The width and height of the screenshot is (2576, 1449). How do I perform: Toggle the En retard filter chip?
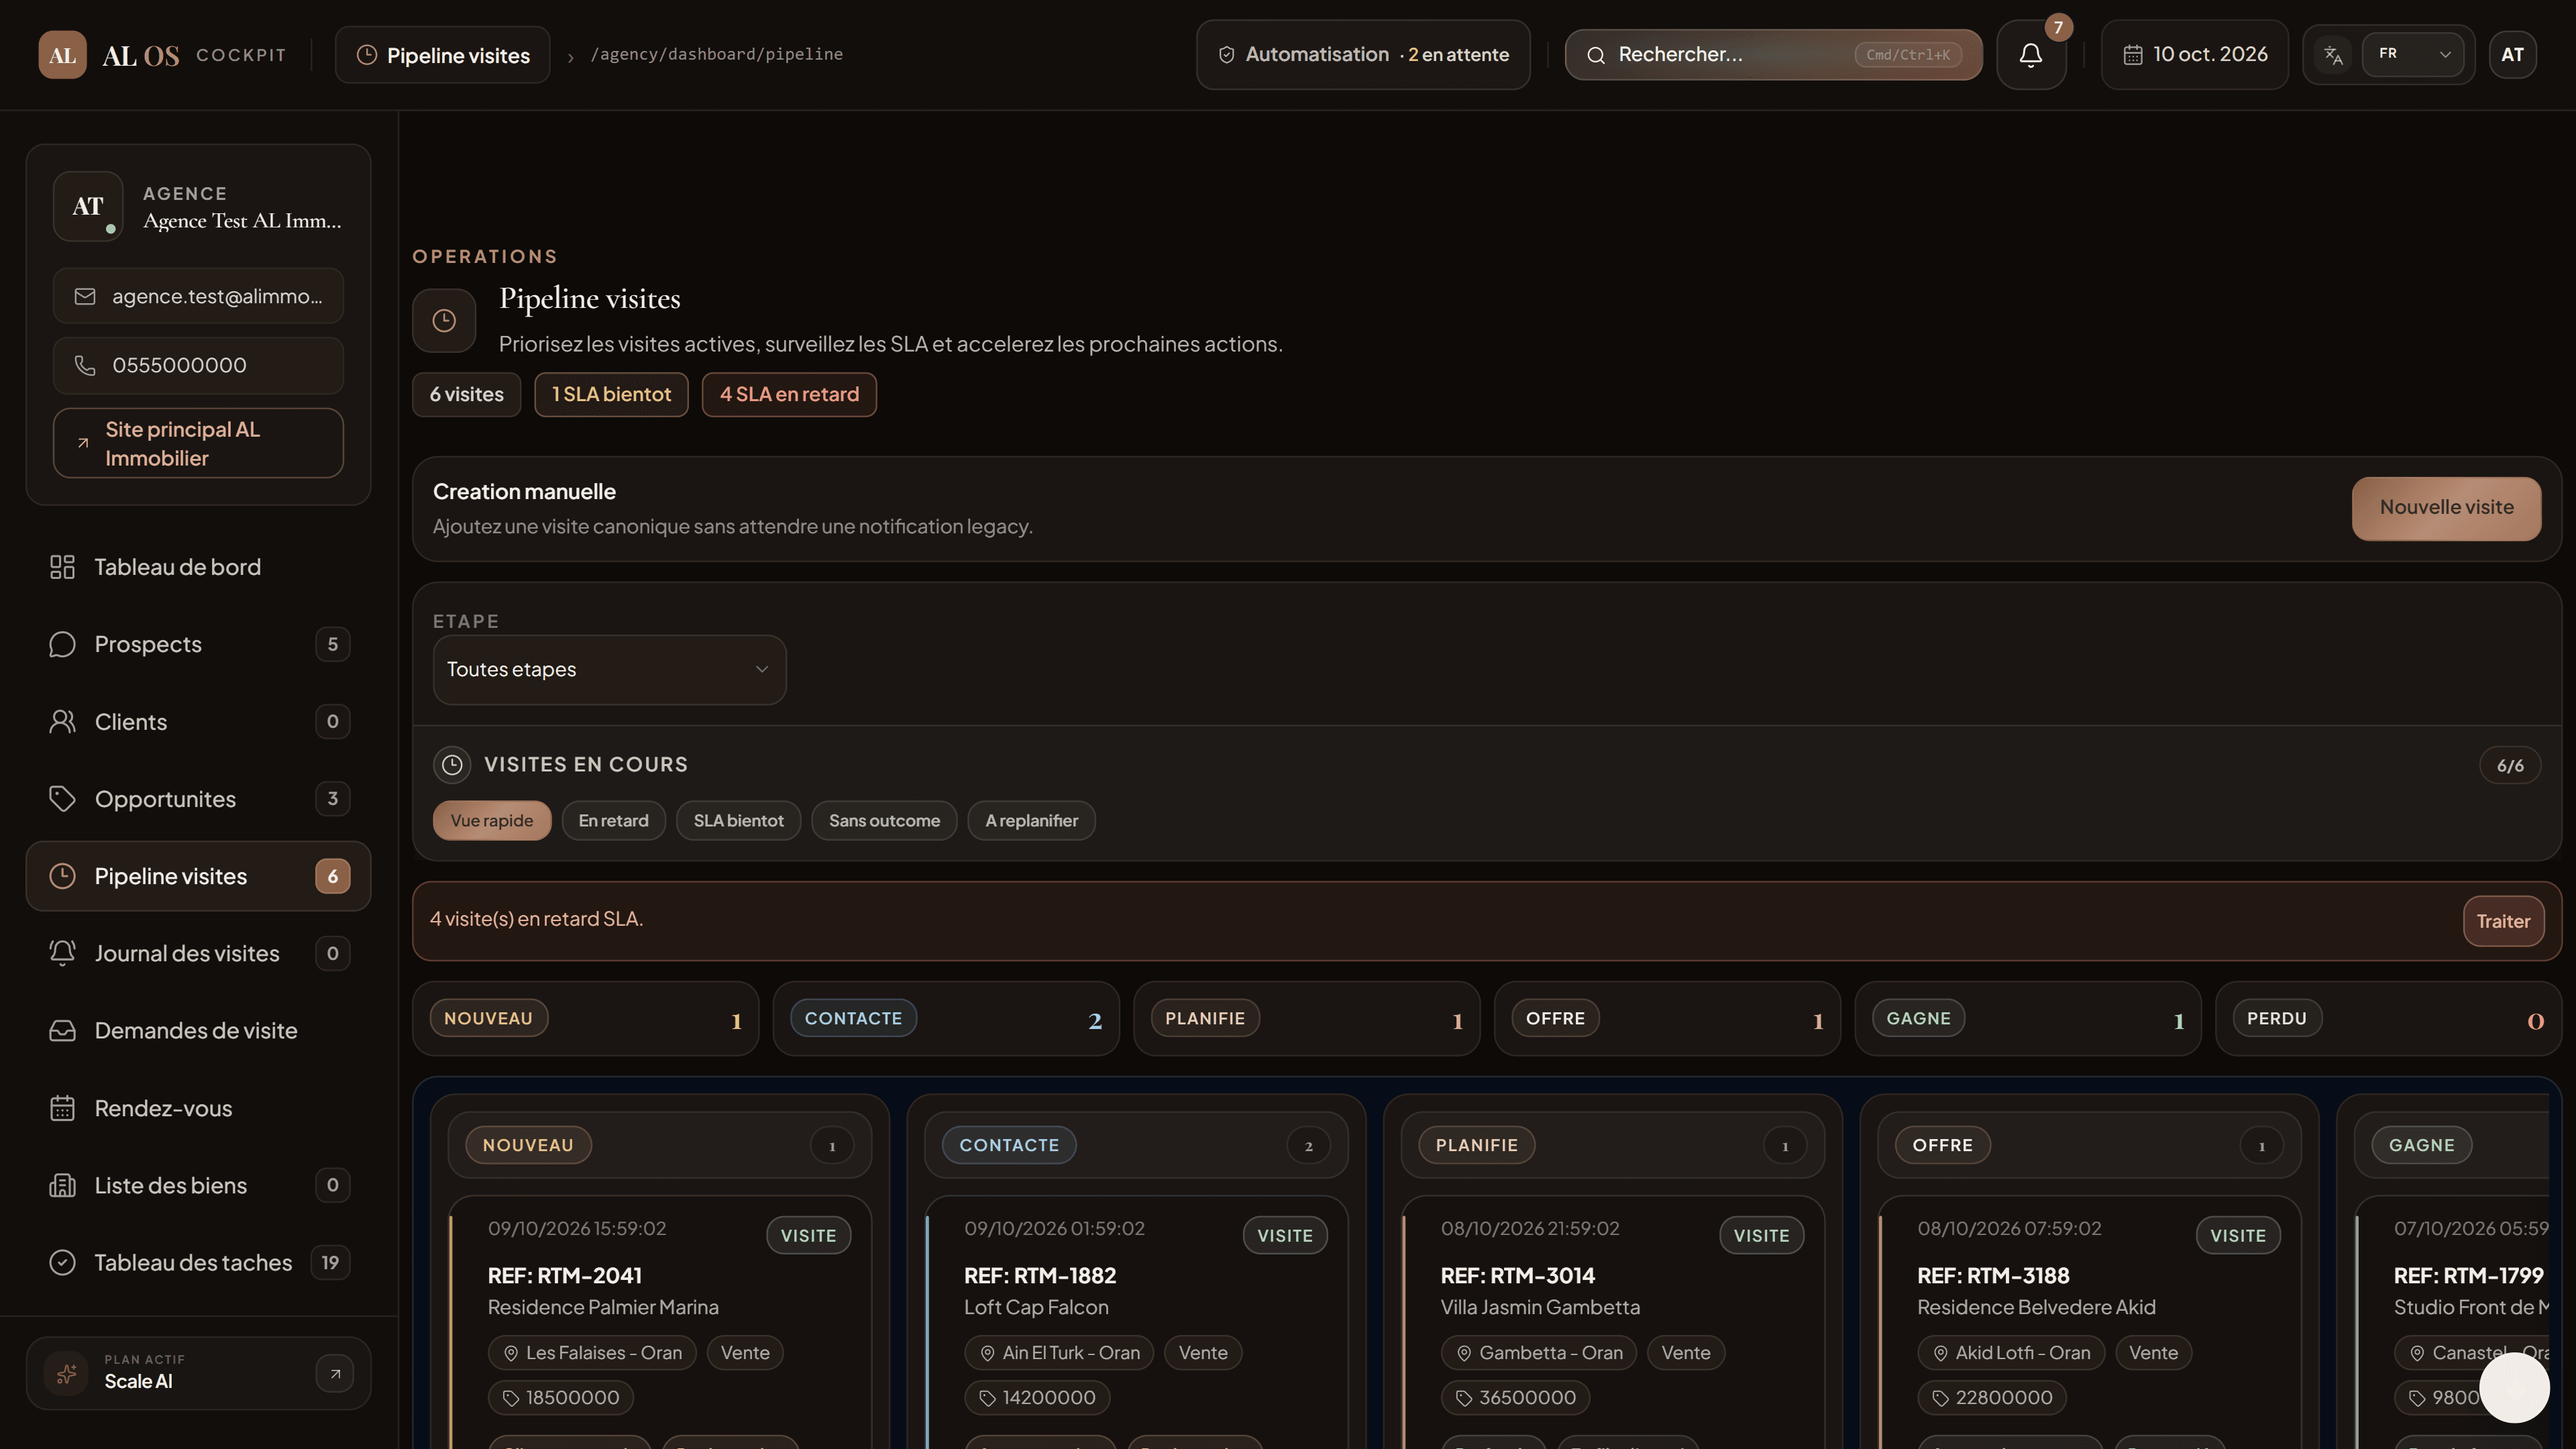pos(614,821)
